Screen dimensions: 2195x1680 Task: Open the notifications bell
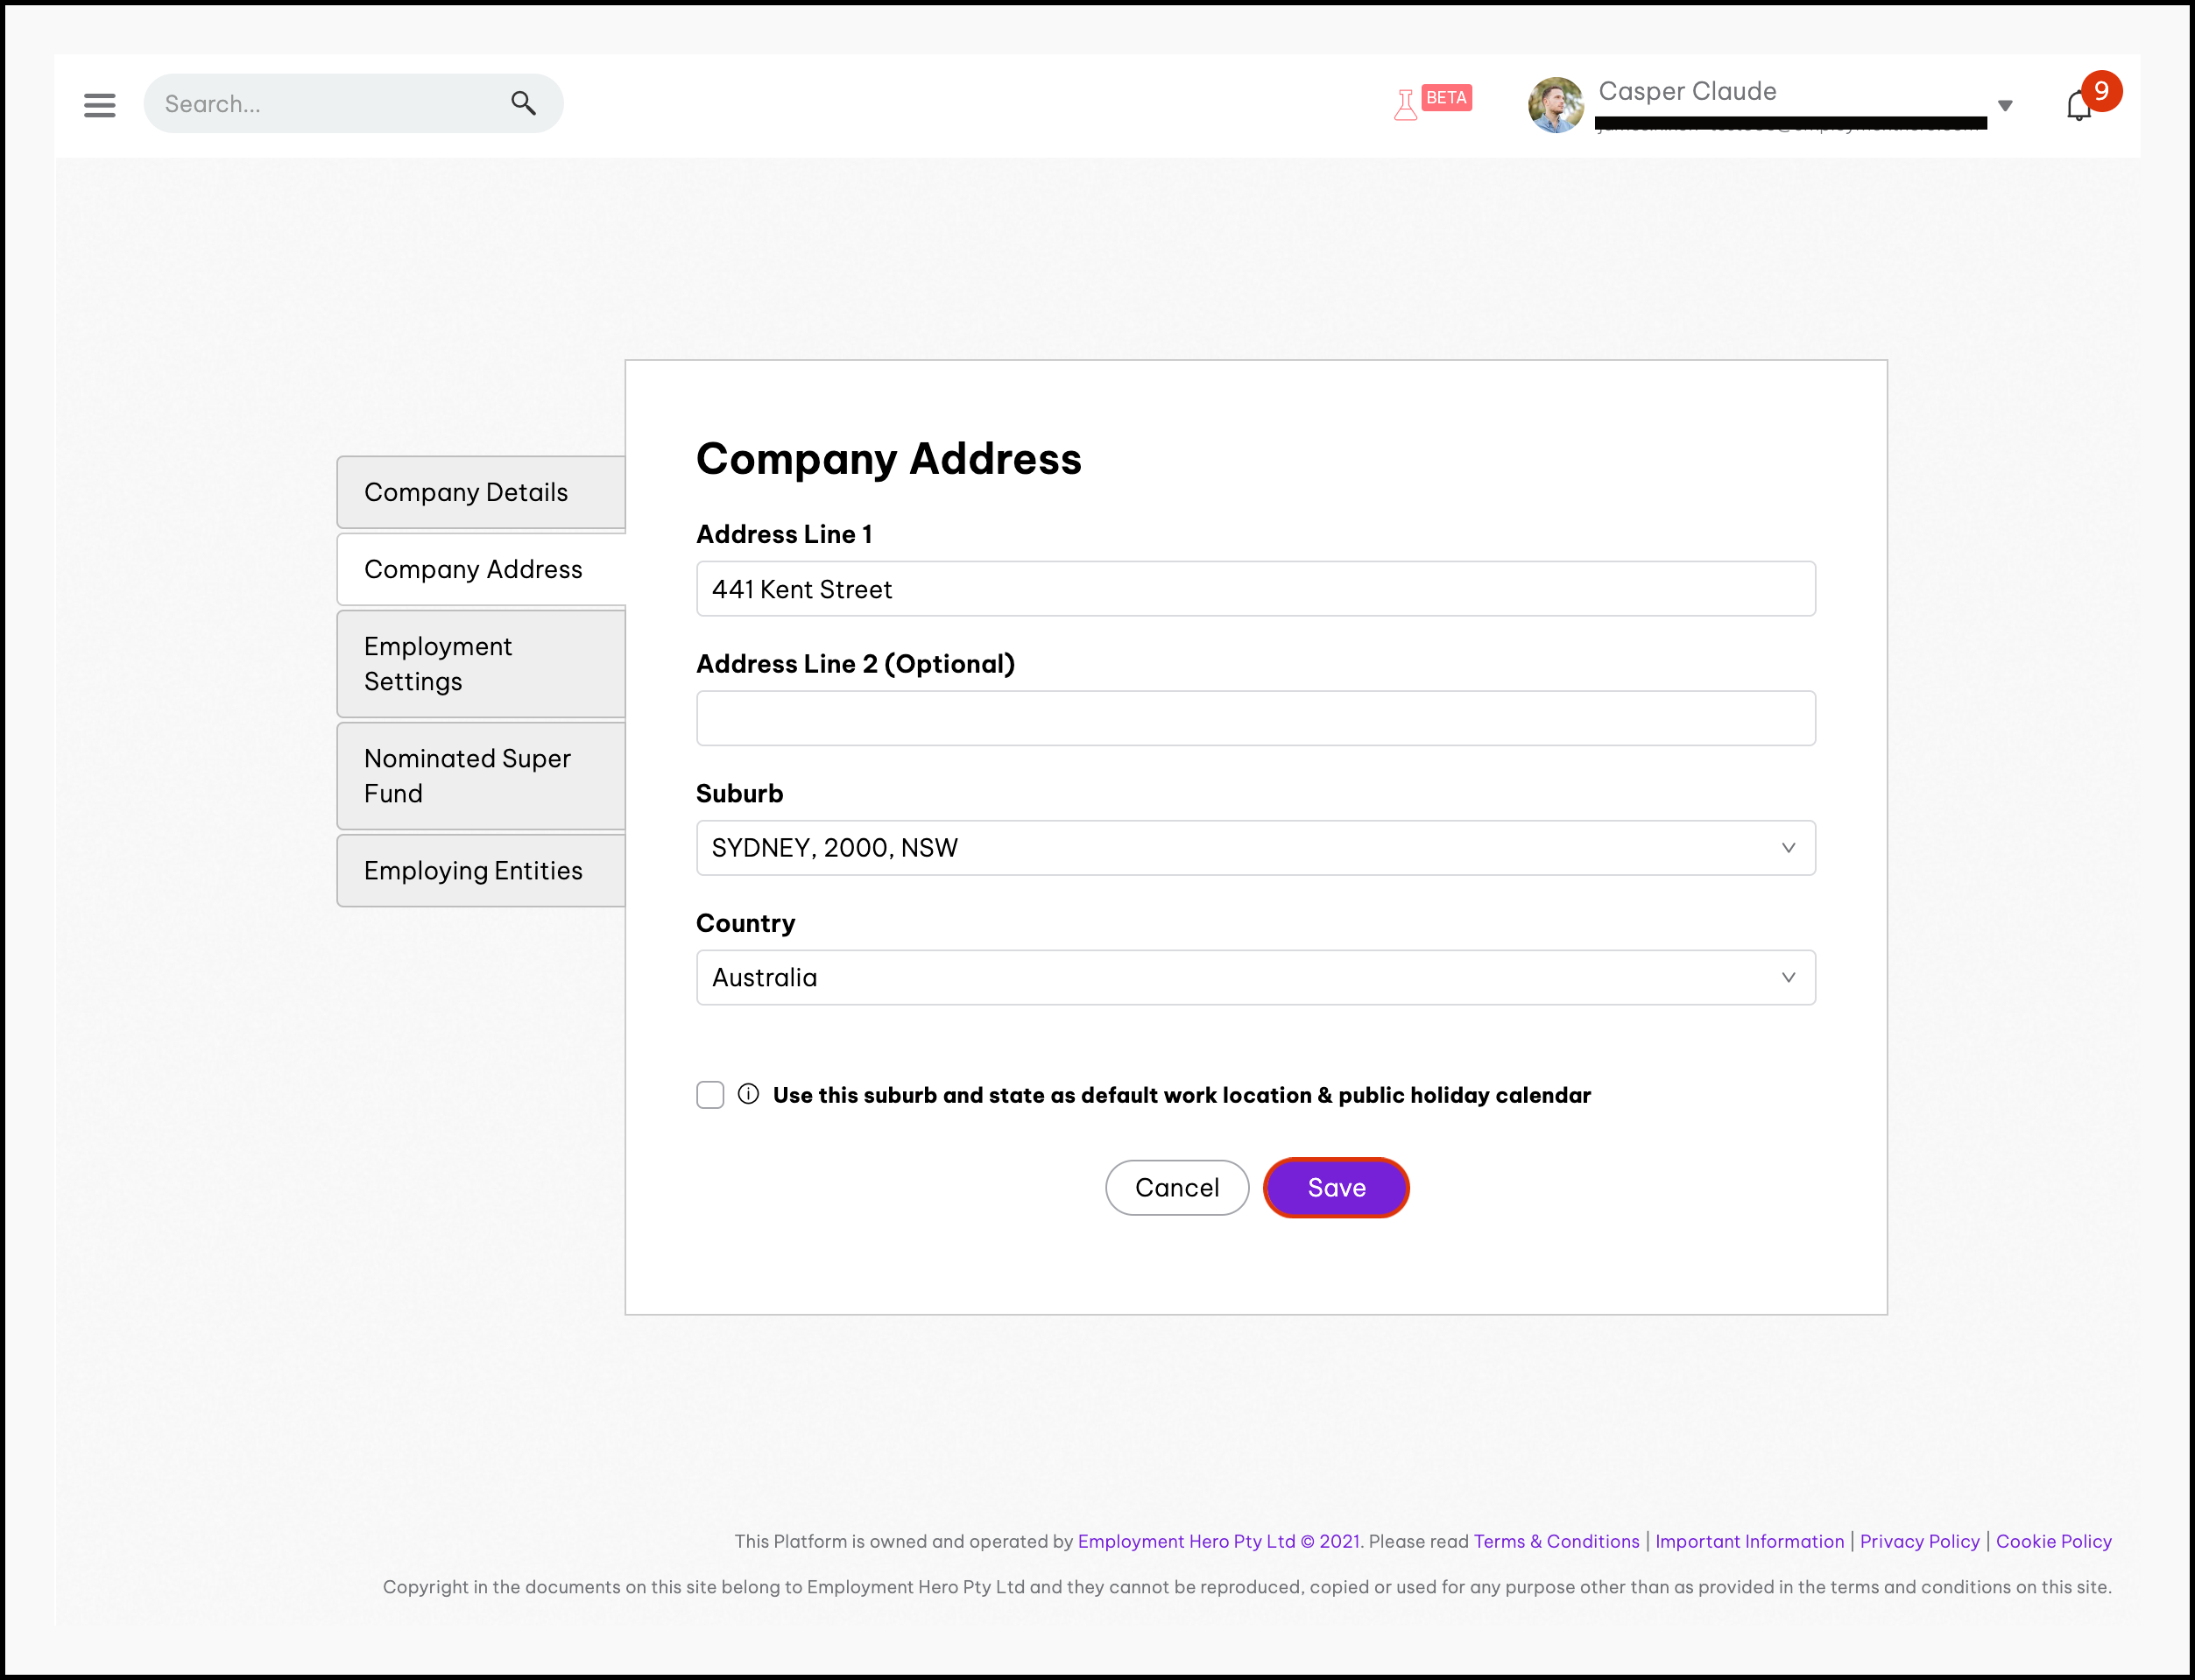(x=2078, y=106)
